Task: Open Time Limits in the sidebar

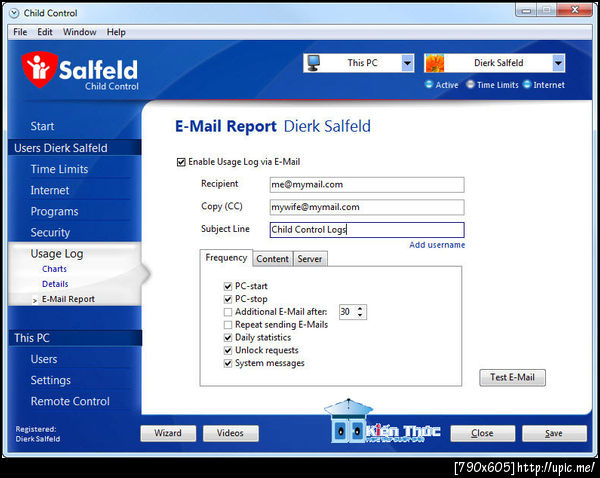Action: tap(59, 169)
